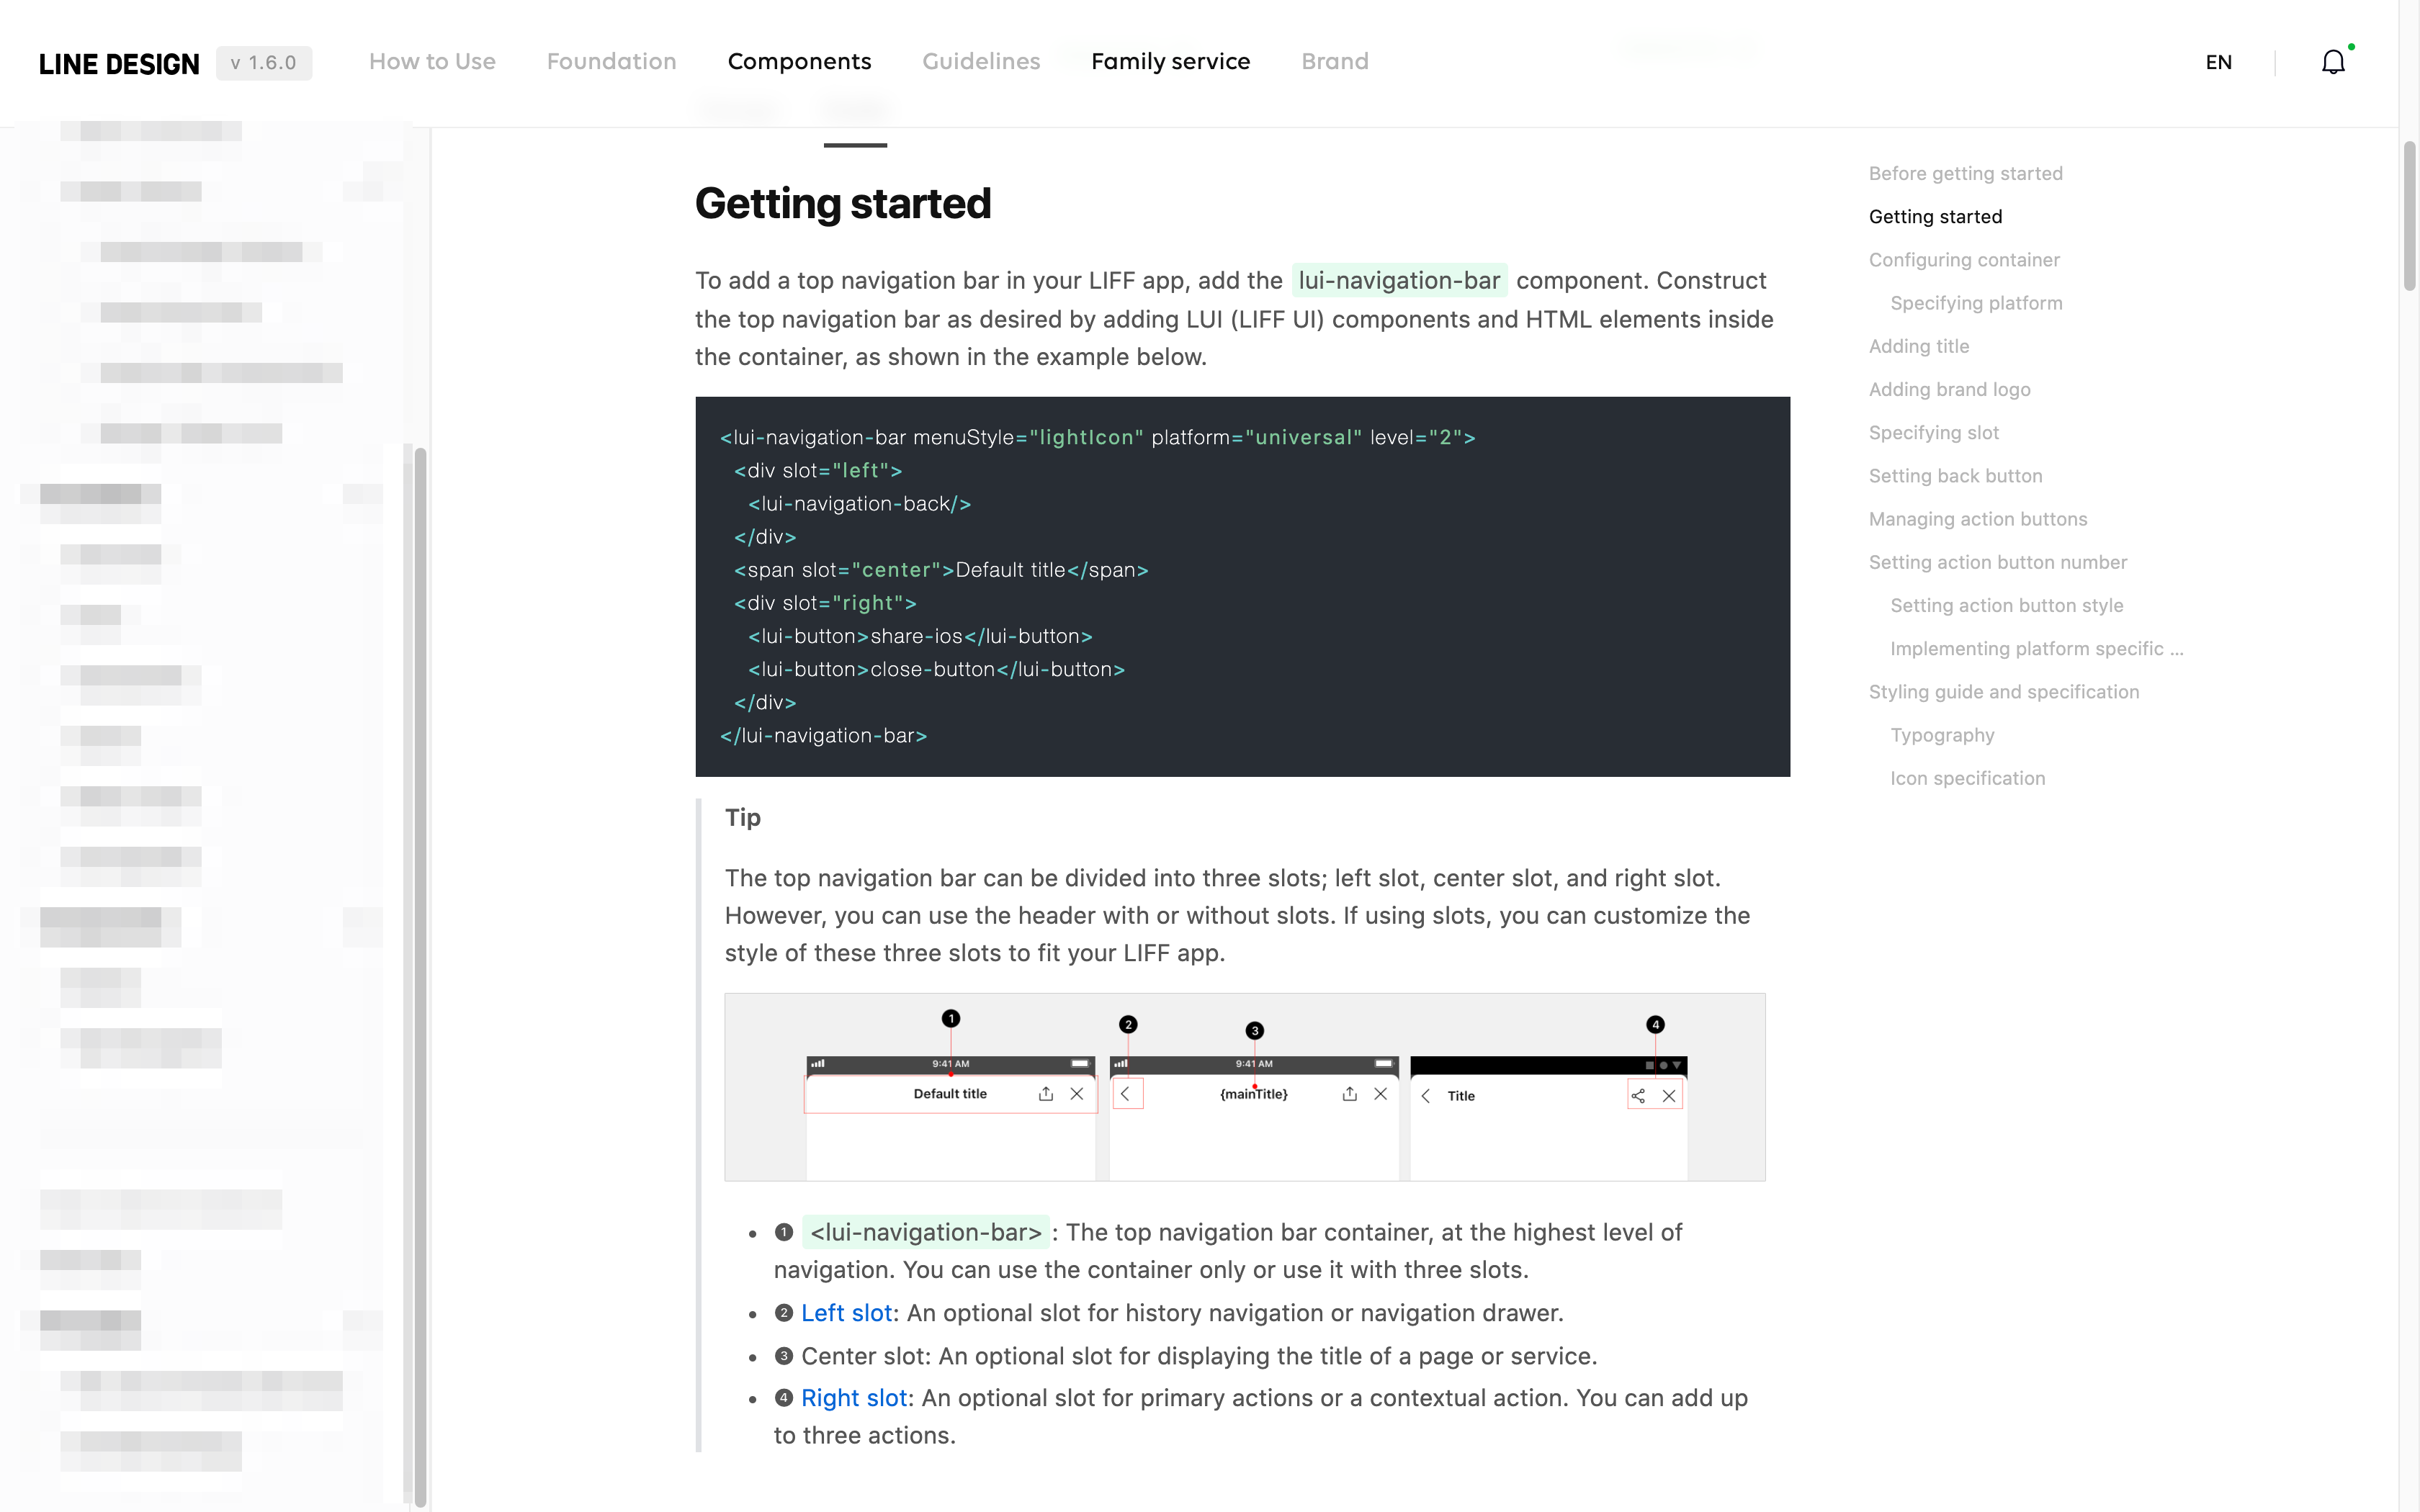Jump to Getting started in contents
The height and width of the screenshot is (1512, 2420).
pos(1935,217)
